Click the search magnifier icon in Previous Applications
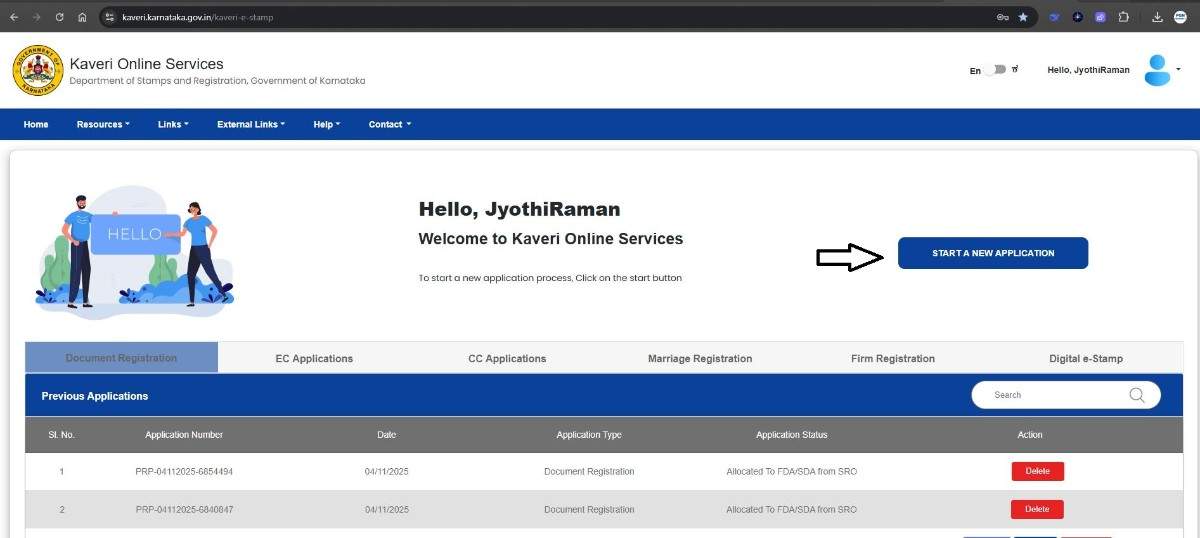Viewport: 1200px width, 538px height. (1136, 395)
